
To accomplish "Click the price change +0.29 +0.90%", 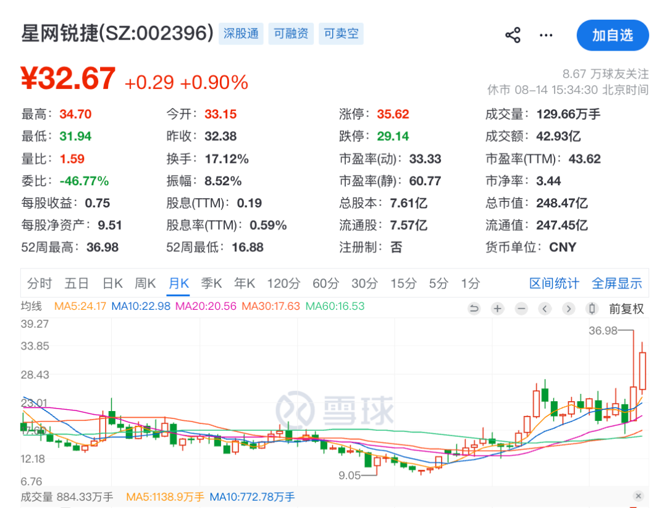I will click(186, 82).
